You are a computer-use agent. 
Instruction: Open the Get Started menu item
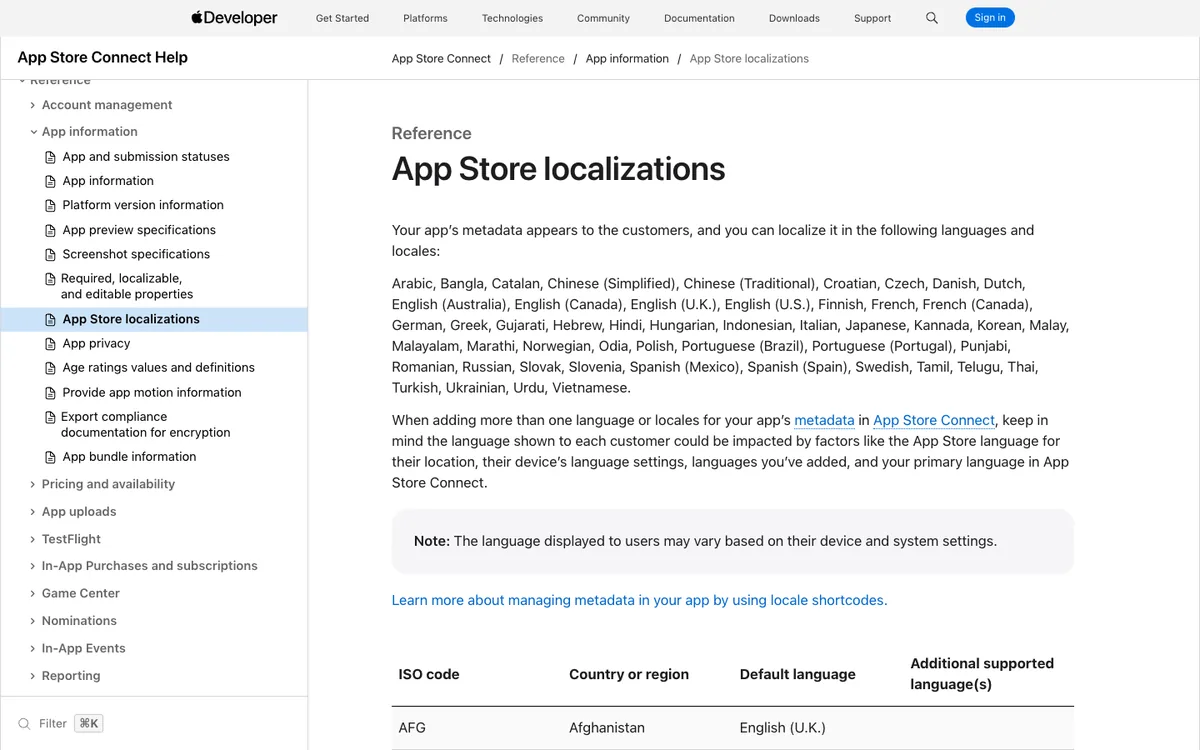point(342,18)
